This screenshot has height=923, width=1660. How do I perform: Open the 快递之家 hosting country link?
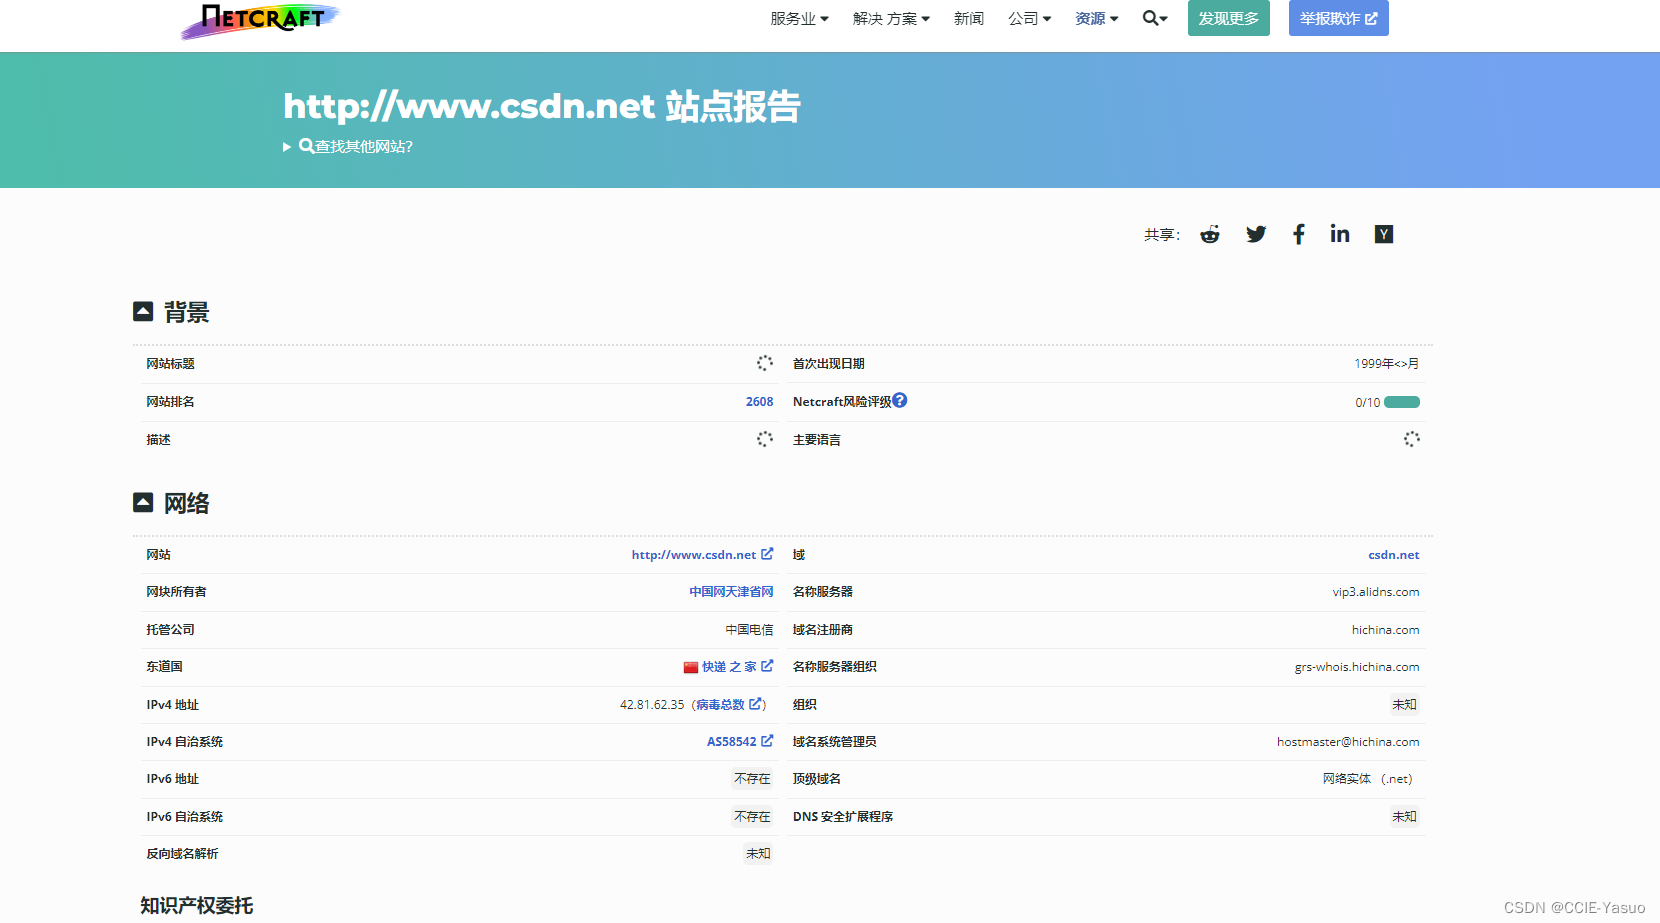[737, 667]
